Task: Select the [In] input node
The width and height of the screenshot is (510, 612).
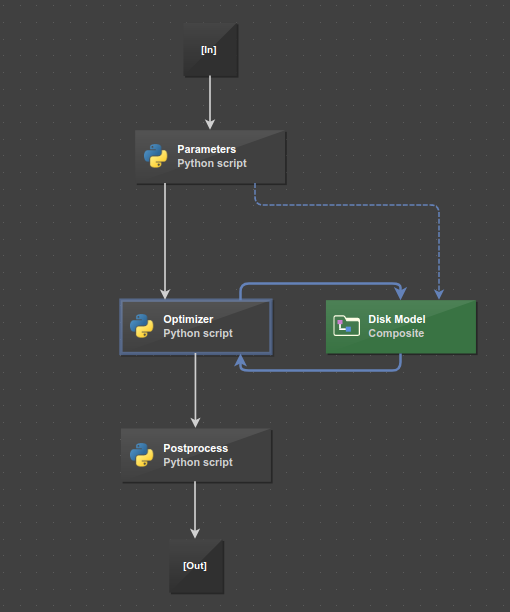Action: (x=211, y=50)
